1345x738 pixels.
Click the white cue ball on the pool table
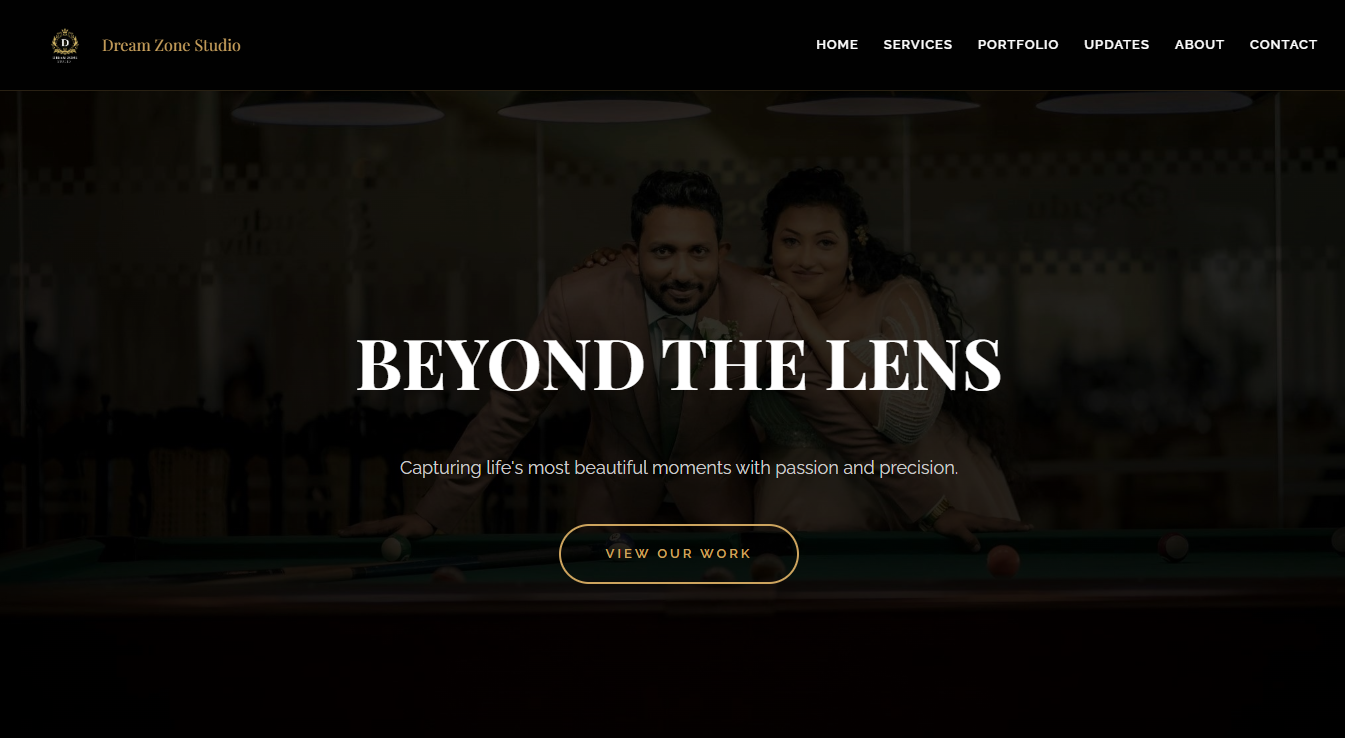pyautogui.click(x=395, y=548)
